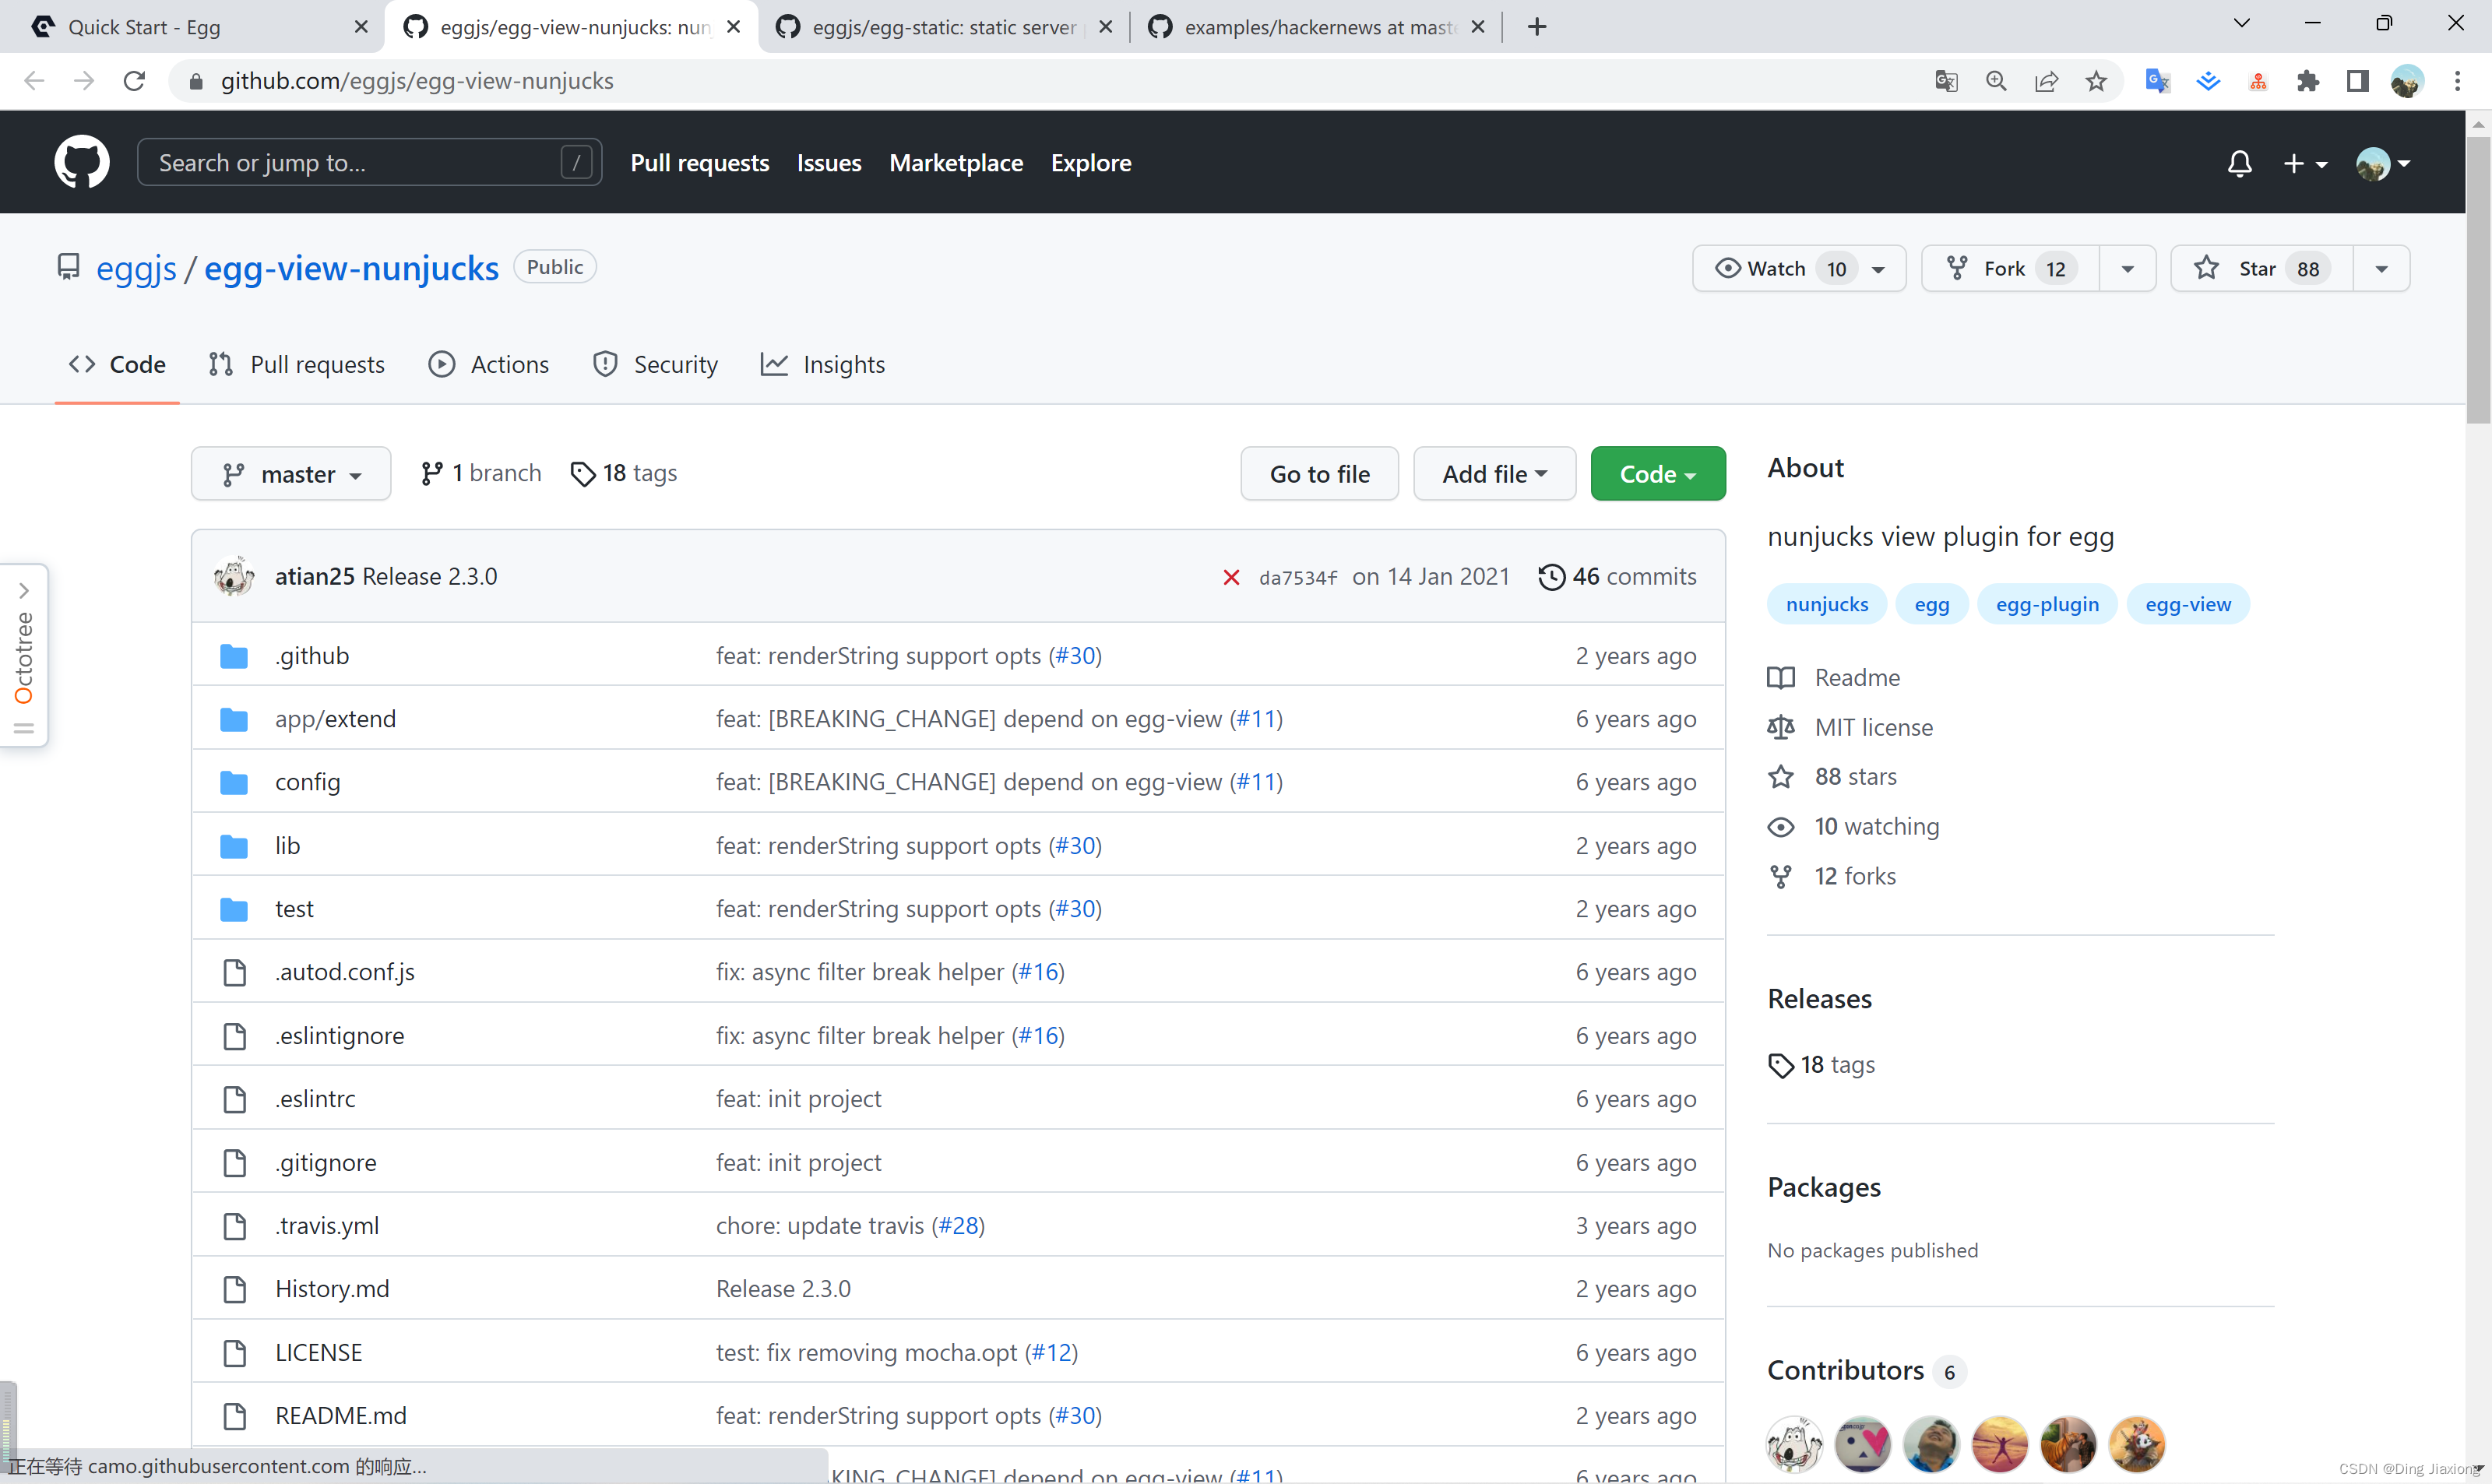
Task: Open the Security tab
Action: coord(656,364)
